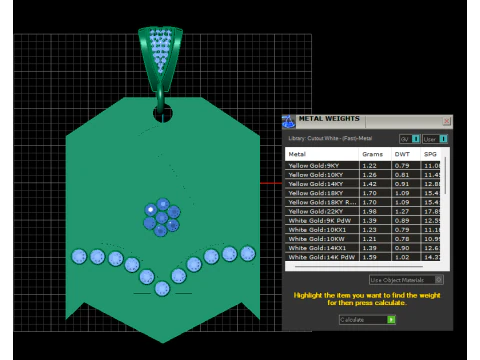Sort by the SPG column header
Screen dimensions: 480x360
tap(430, 154)
